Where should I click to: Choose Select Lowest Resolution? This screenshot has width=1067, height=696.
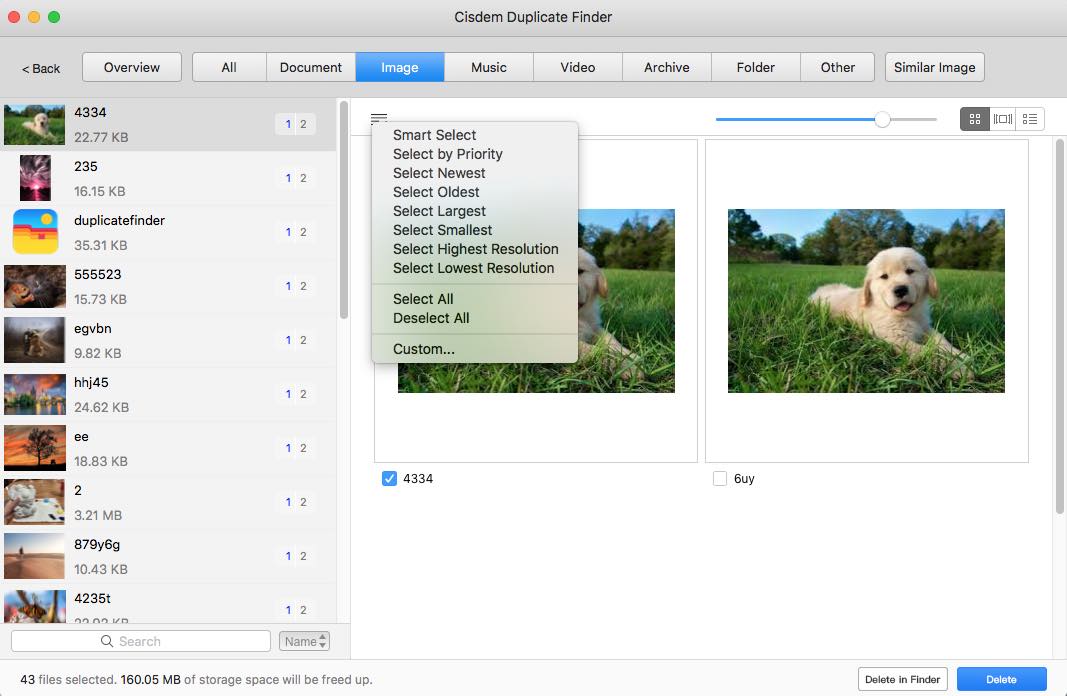coord(474,268)
